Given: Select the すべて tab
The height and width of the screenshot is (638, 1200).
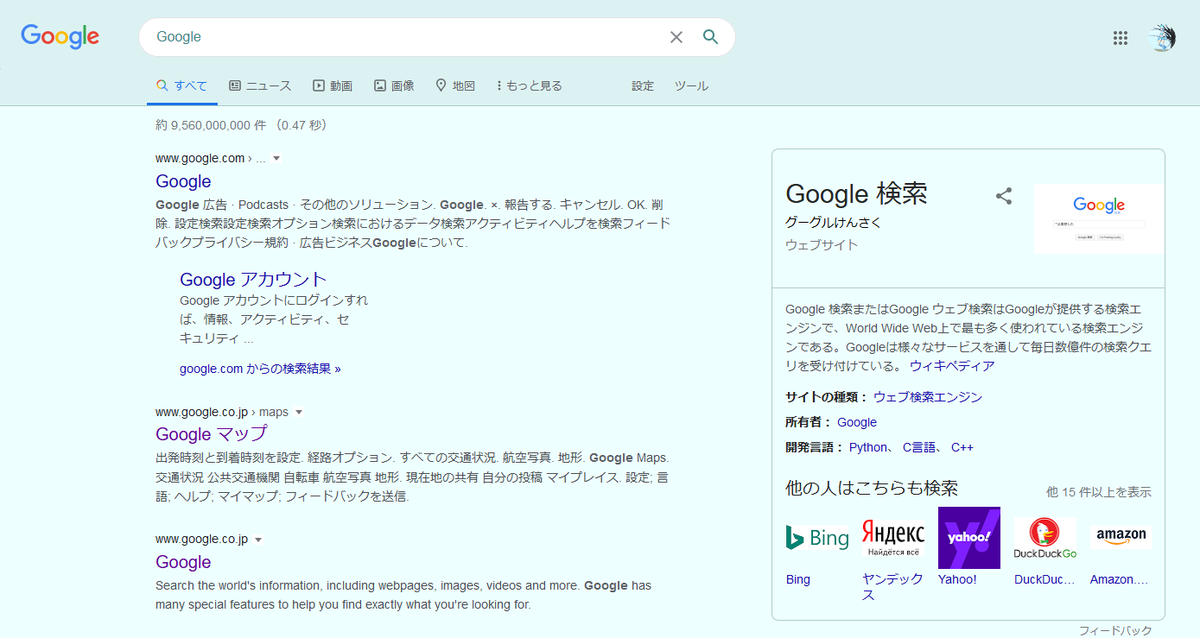Looking at the screenshot, I should [182, 86].
